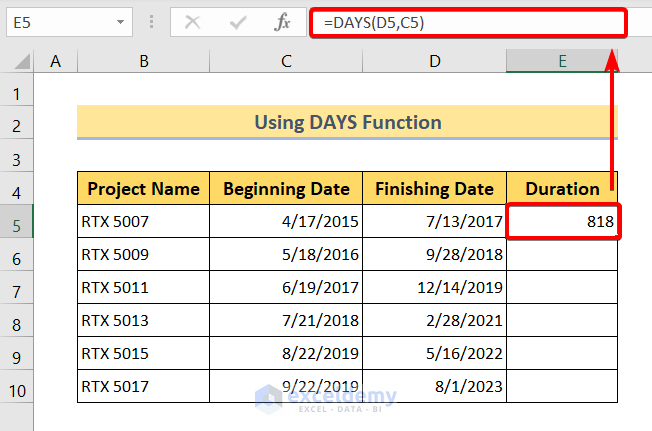The height and width of the screenshot is (431, 652).
Task: Select column C header
Action: pos(286,62)
